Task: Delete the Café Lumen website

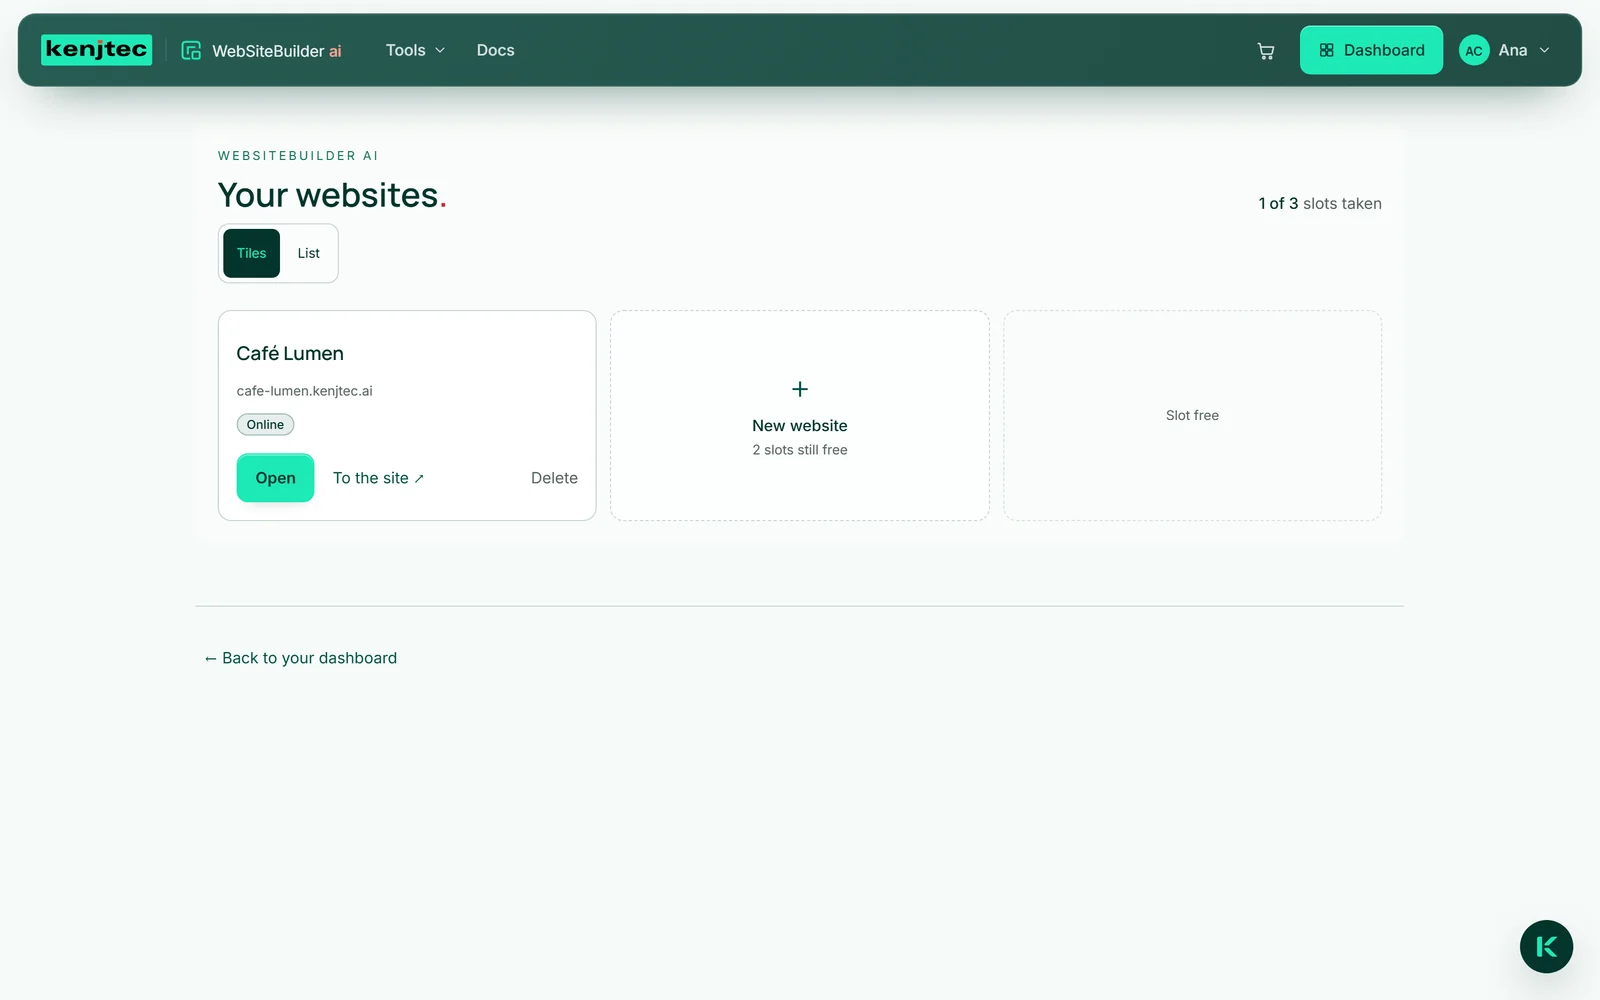Action: pos(554,478)
